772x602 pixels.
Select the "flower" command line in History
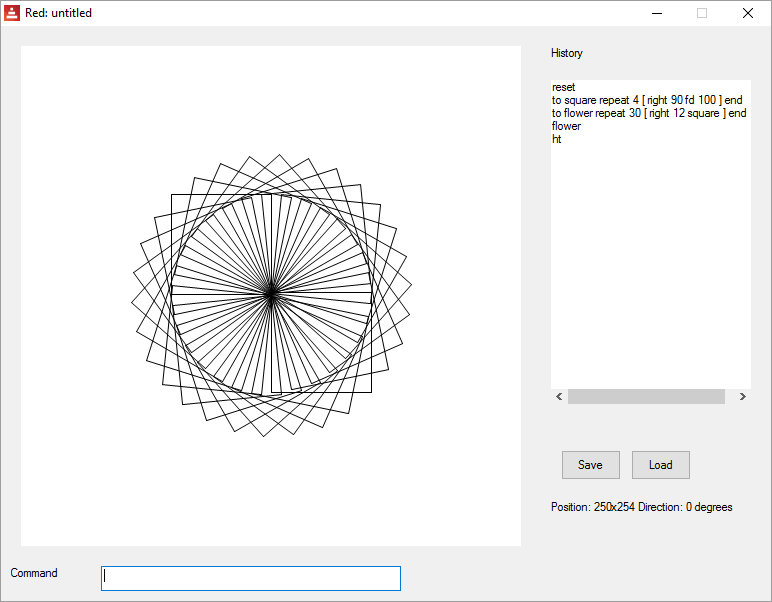[566, 127]
